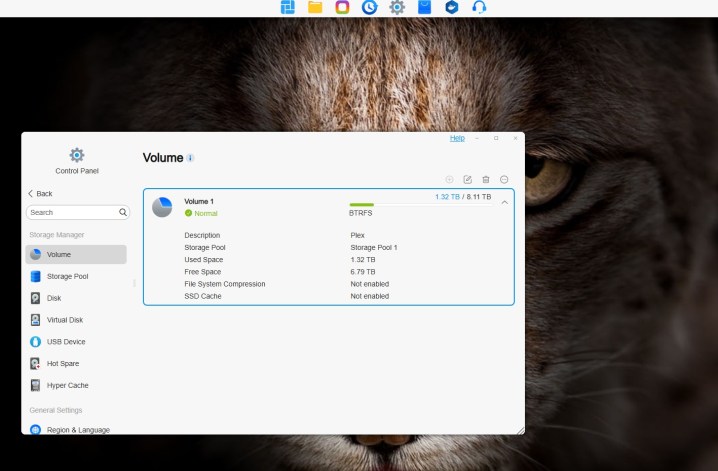Screen dimensions: 718x471
Task: Collapse the Volume 1 details panel
Action: coord(504,202)
